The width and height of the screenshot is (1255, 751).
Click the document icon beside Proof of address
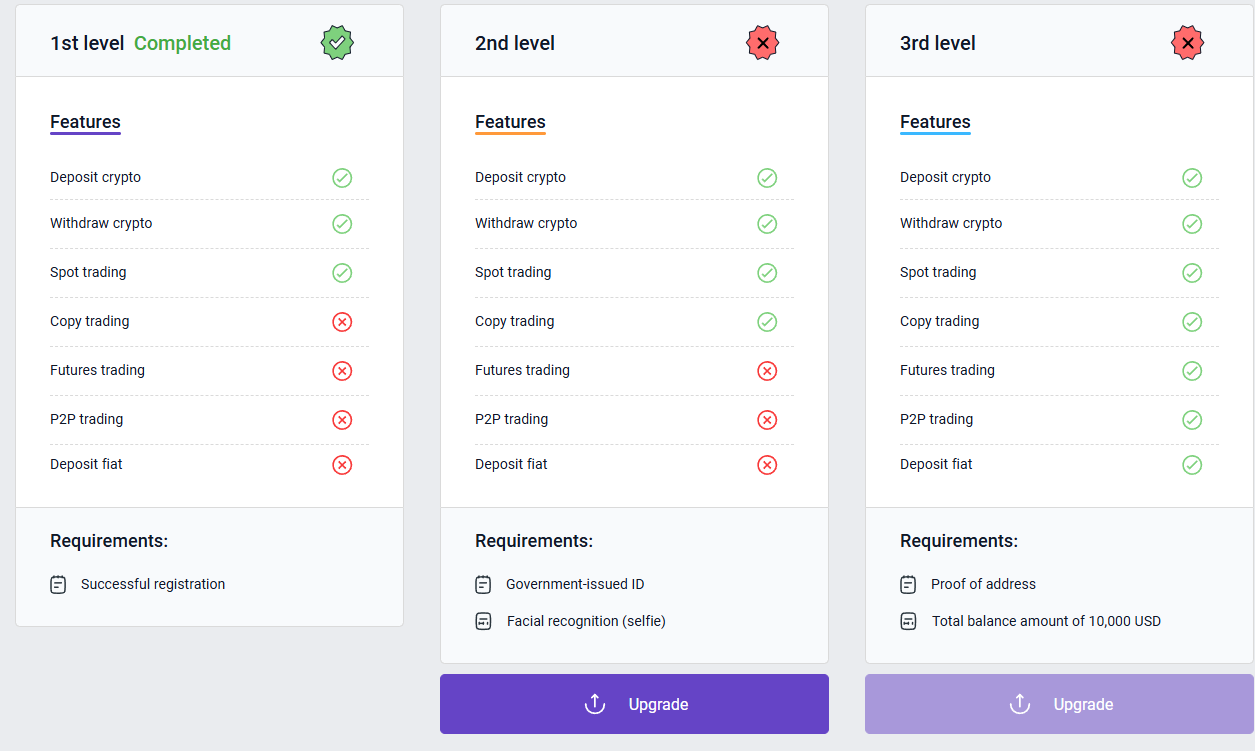pos(908,584)
